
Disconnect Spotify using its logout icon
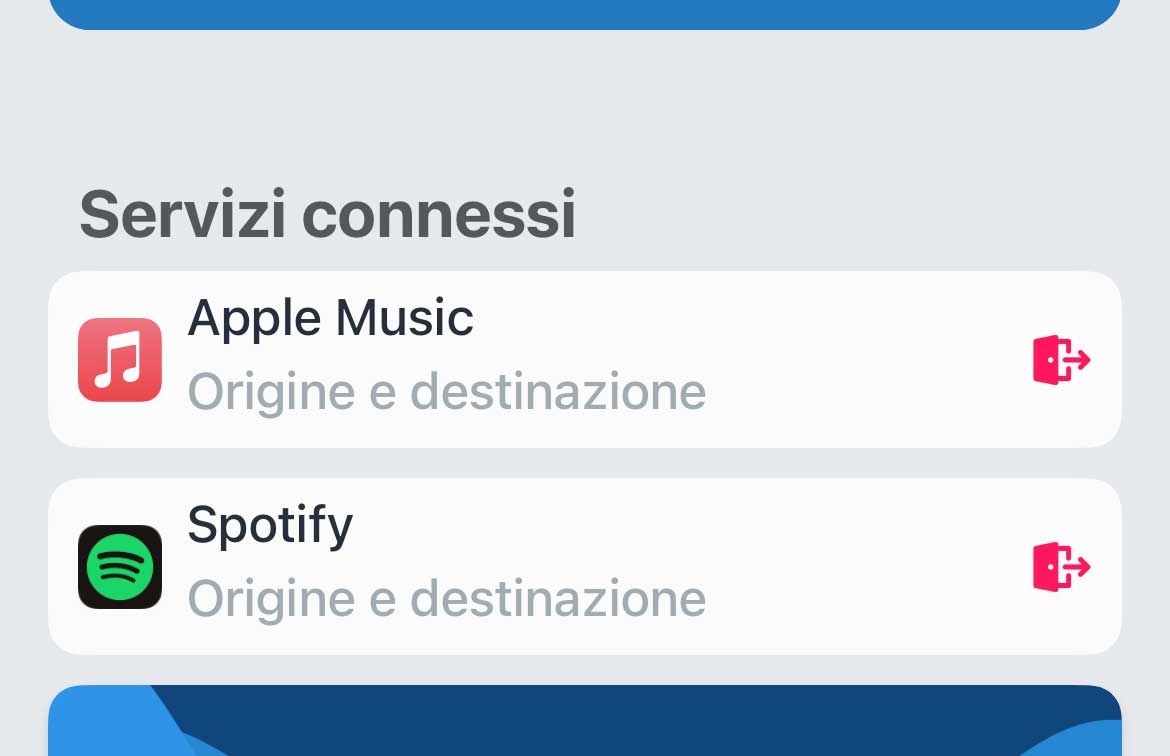tap(1061, 567)
